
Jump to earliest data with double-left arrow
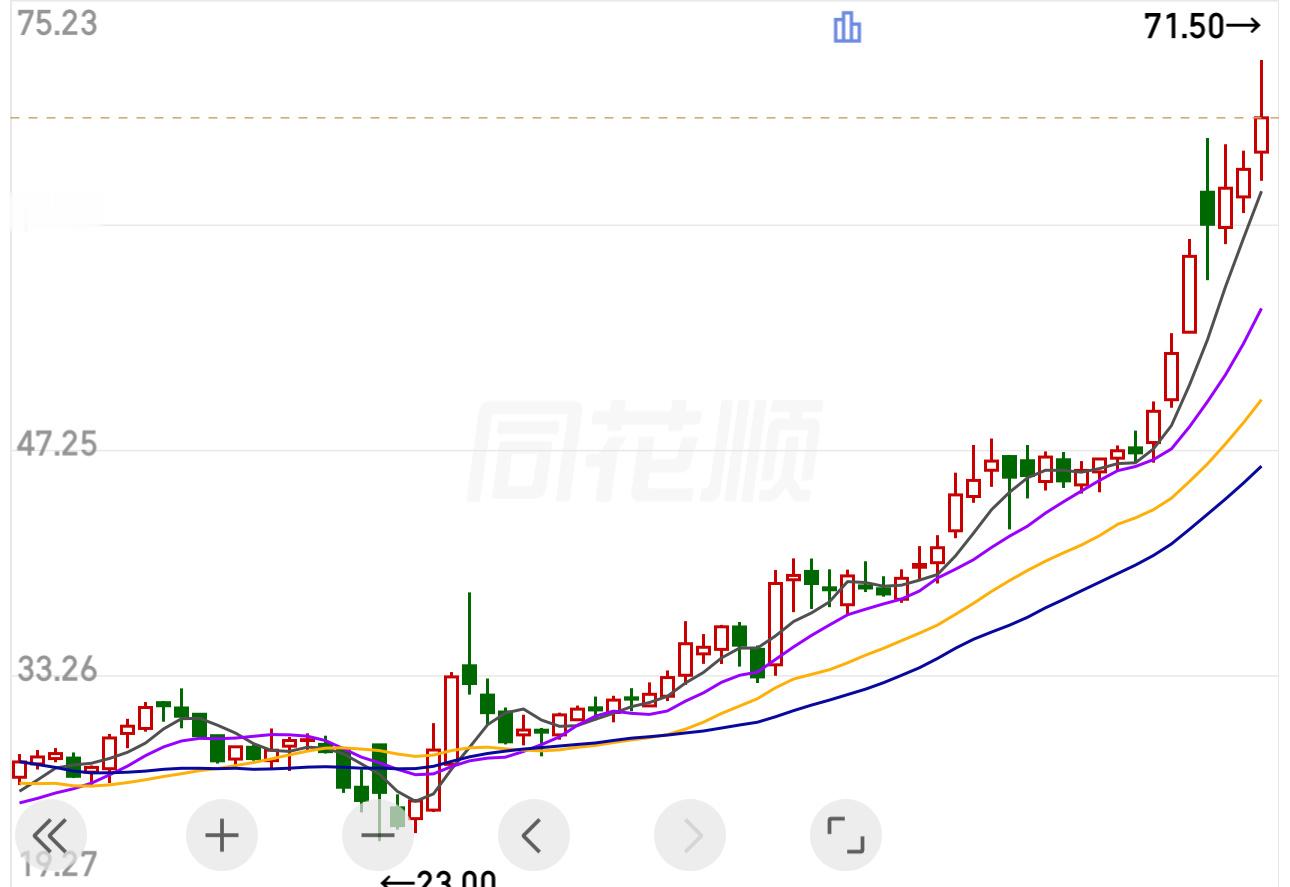51,834
